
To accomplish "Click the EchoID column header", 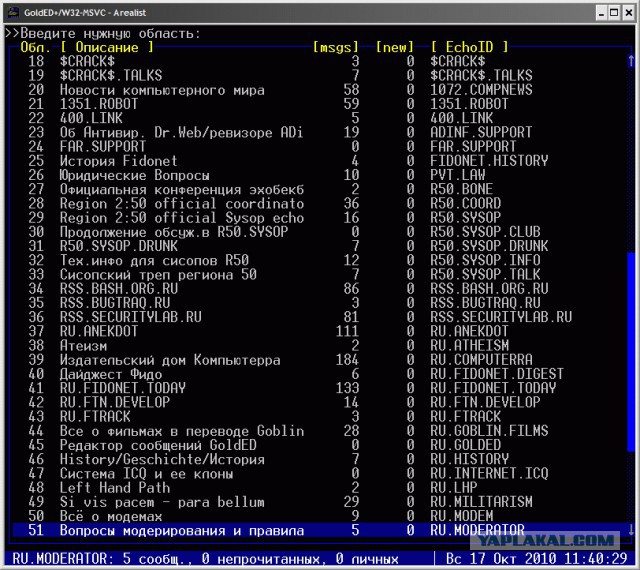I will click(469, 47).
